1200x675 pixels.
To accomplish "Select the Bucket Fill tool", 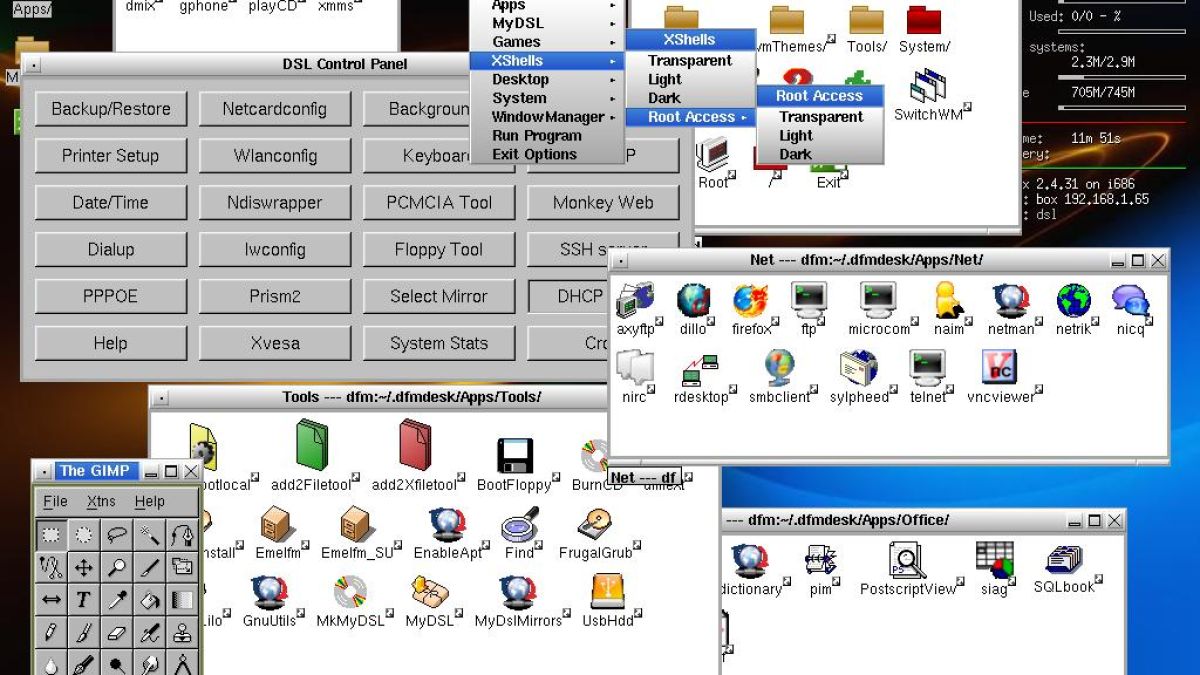I will pos(150,601).
